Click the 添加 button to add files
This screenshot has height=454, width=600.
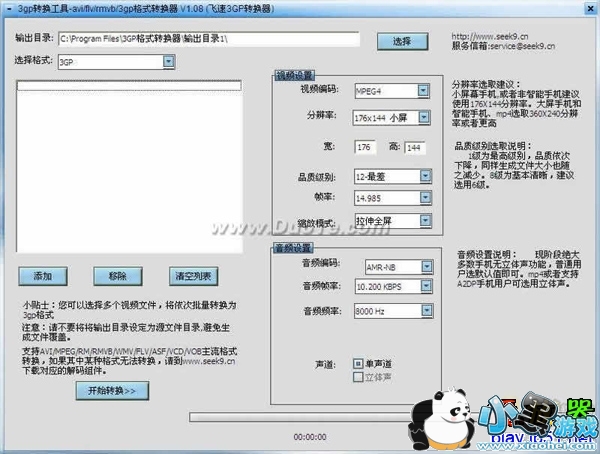(43, 276)
